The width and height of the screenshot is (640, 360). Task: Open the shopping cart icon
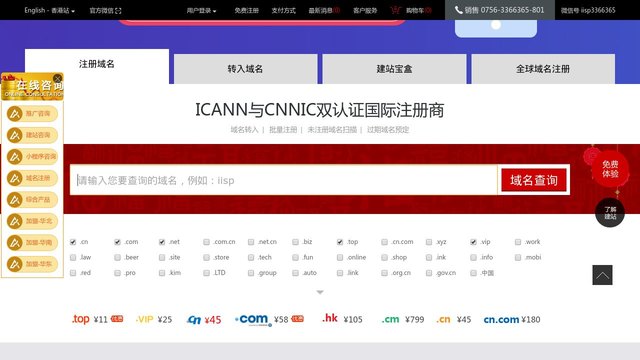tap(396, 10)
